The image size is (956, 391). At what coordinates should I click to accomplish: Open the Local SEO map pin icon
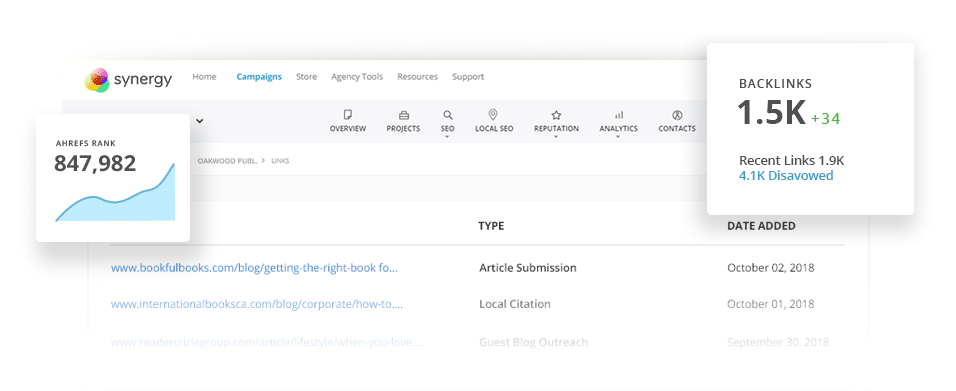click(x=494, y=115)
